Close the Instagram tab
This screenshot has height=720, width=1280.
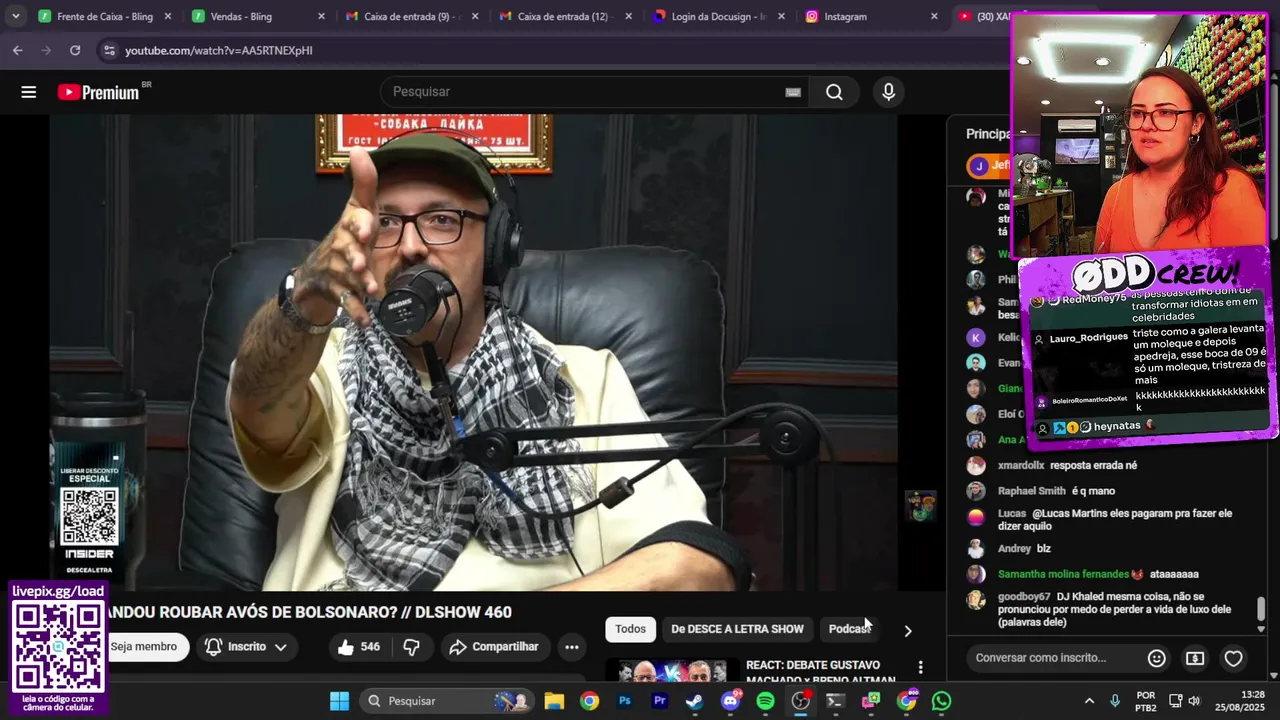[934, 16]
